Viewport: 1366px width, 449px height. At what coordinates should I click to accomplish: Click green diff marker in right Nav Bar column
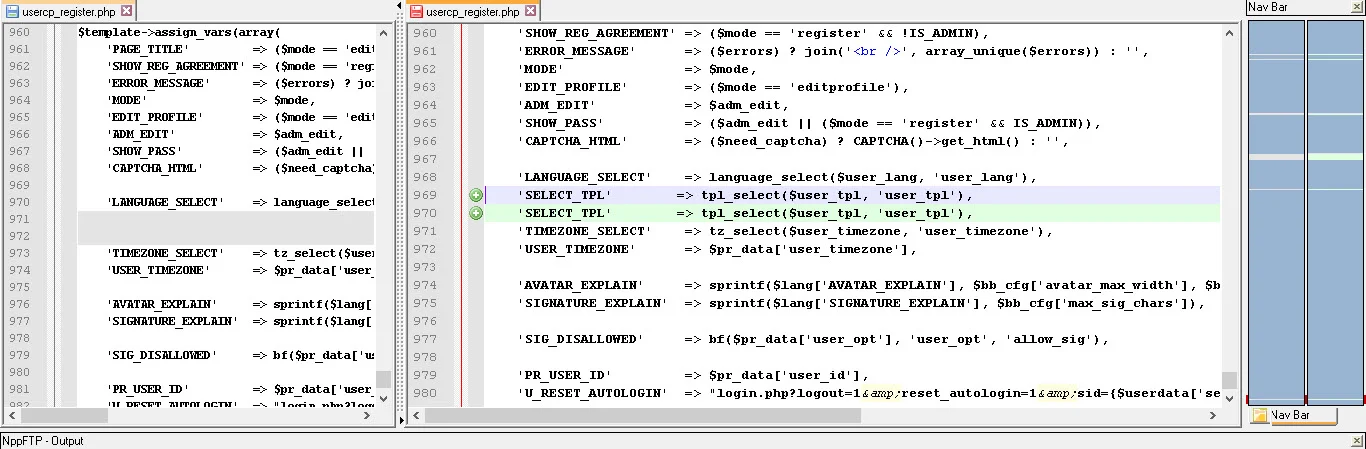[x=1335, y=157]
